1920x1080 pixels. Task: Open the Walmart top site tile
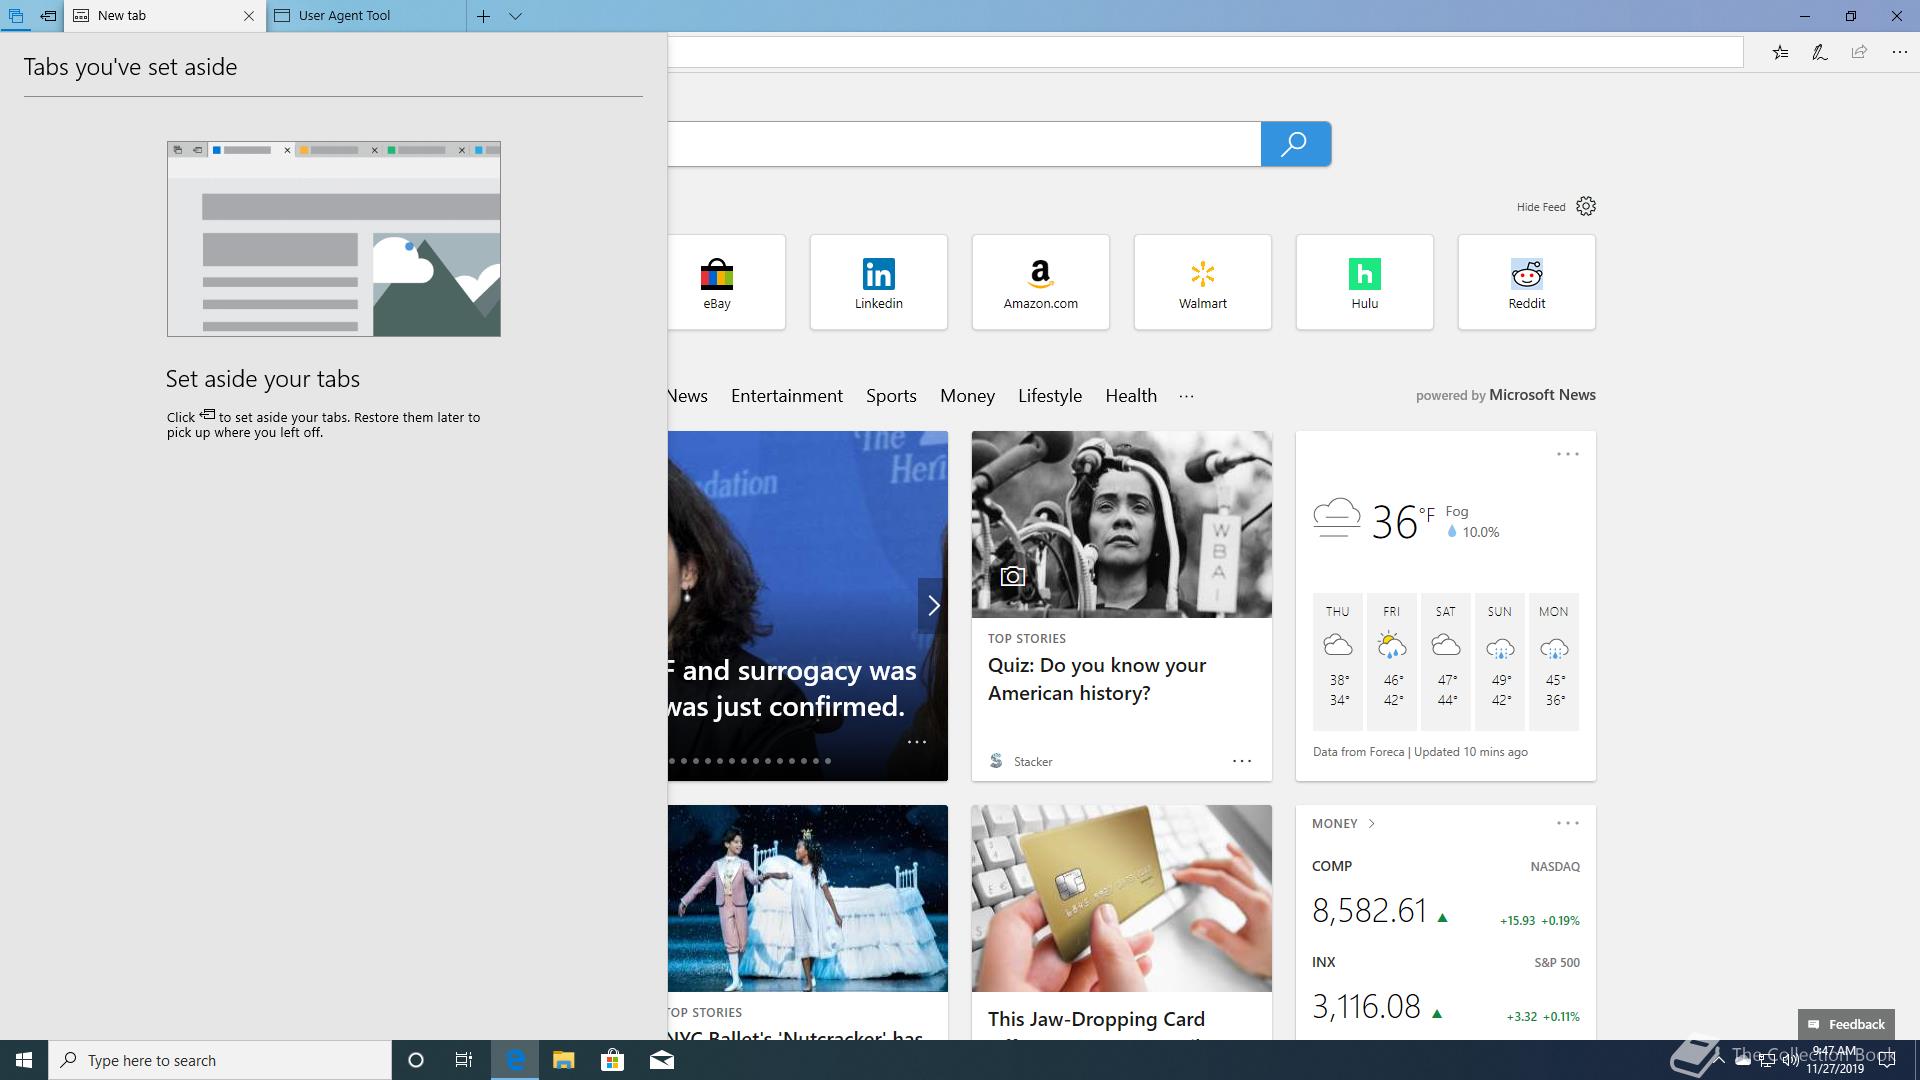(1203, 282)
